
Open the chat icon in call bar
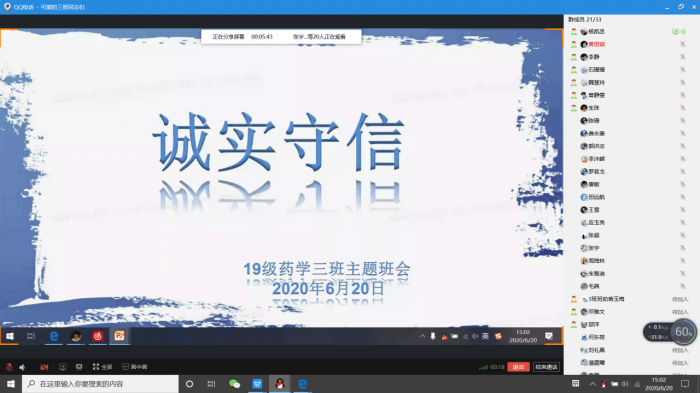pos(79,367)
